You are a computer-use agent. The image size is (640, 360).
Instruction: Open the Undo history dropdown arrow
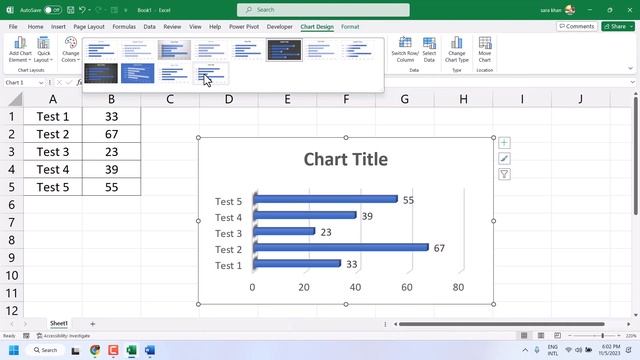[x=89, y=10]
